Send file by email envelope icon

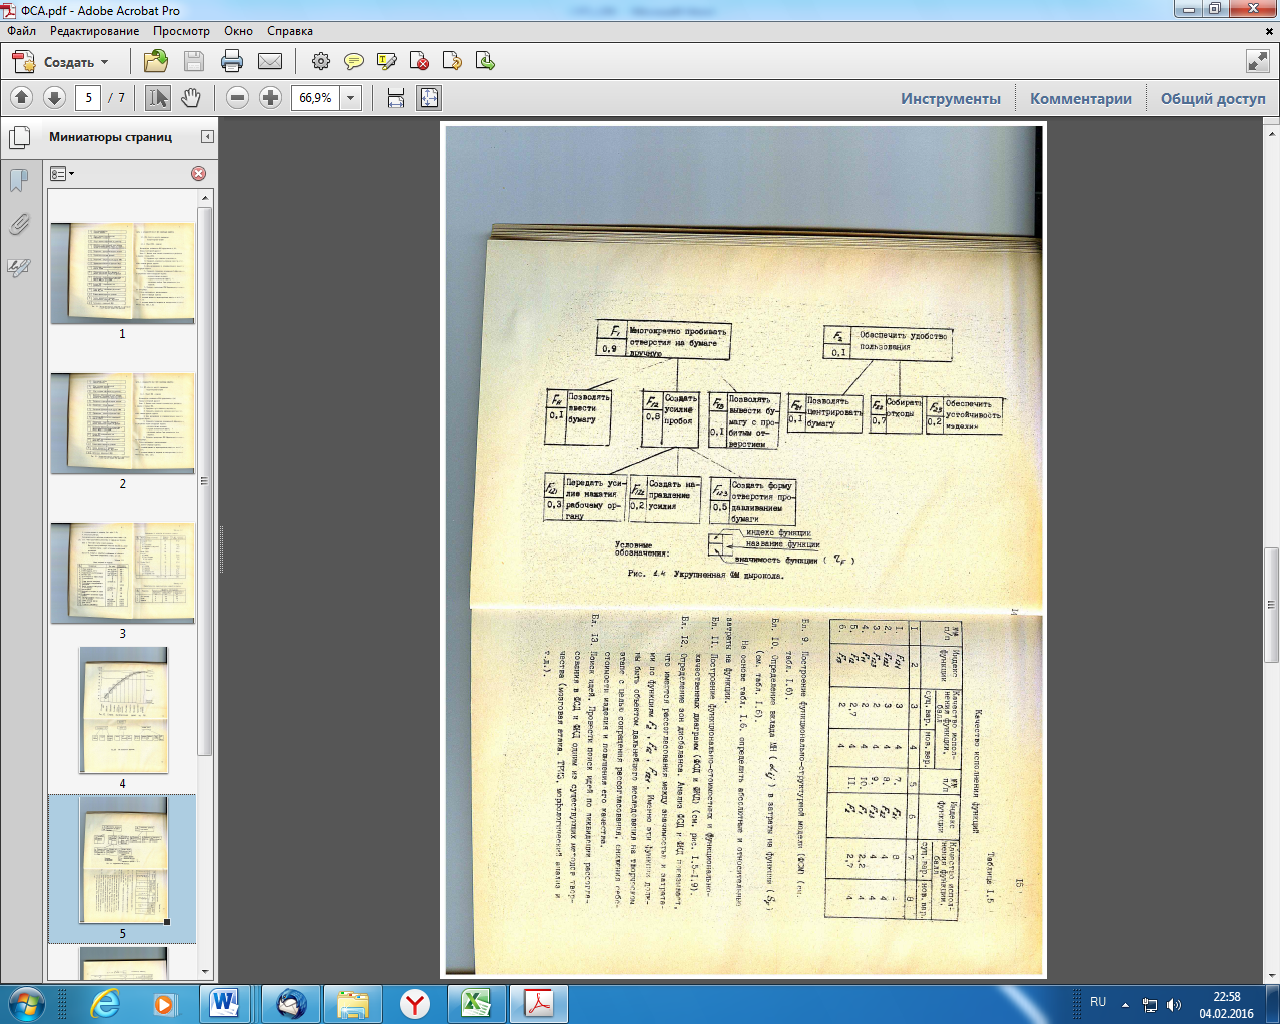tap(270, 62)
